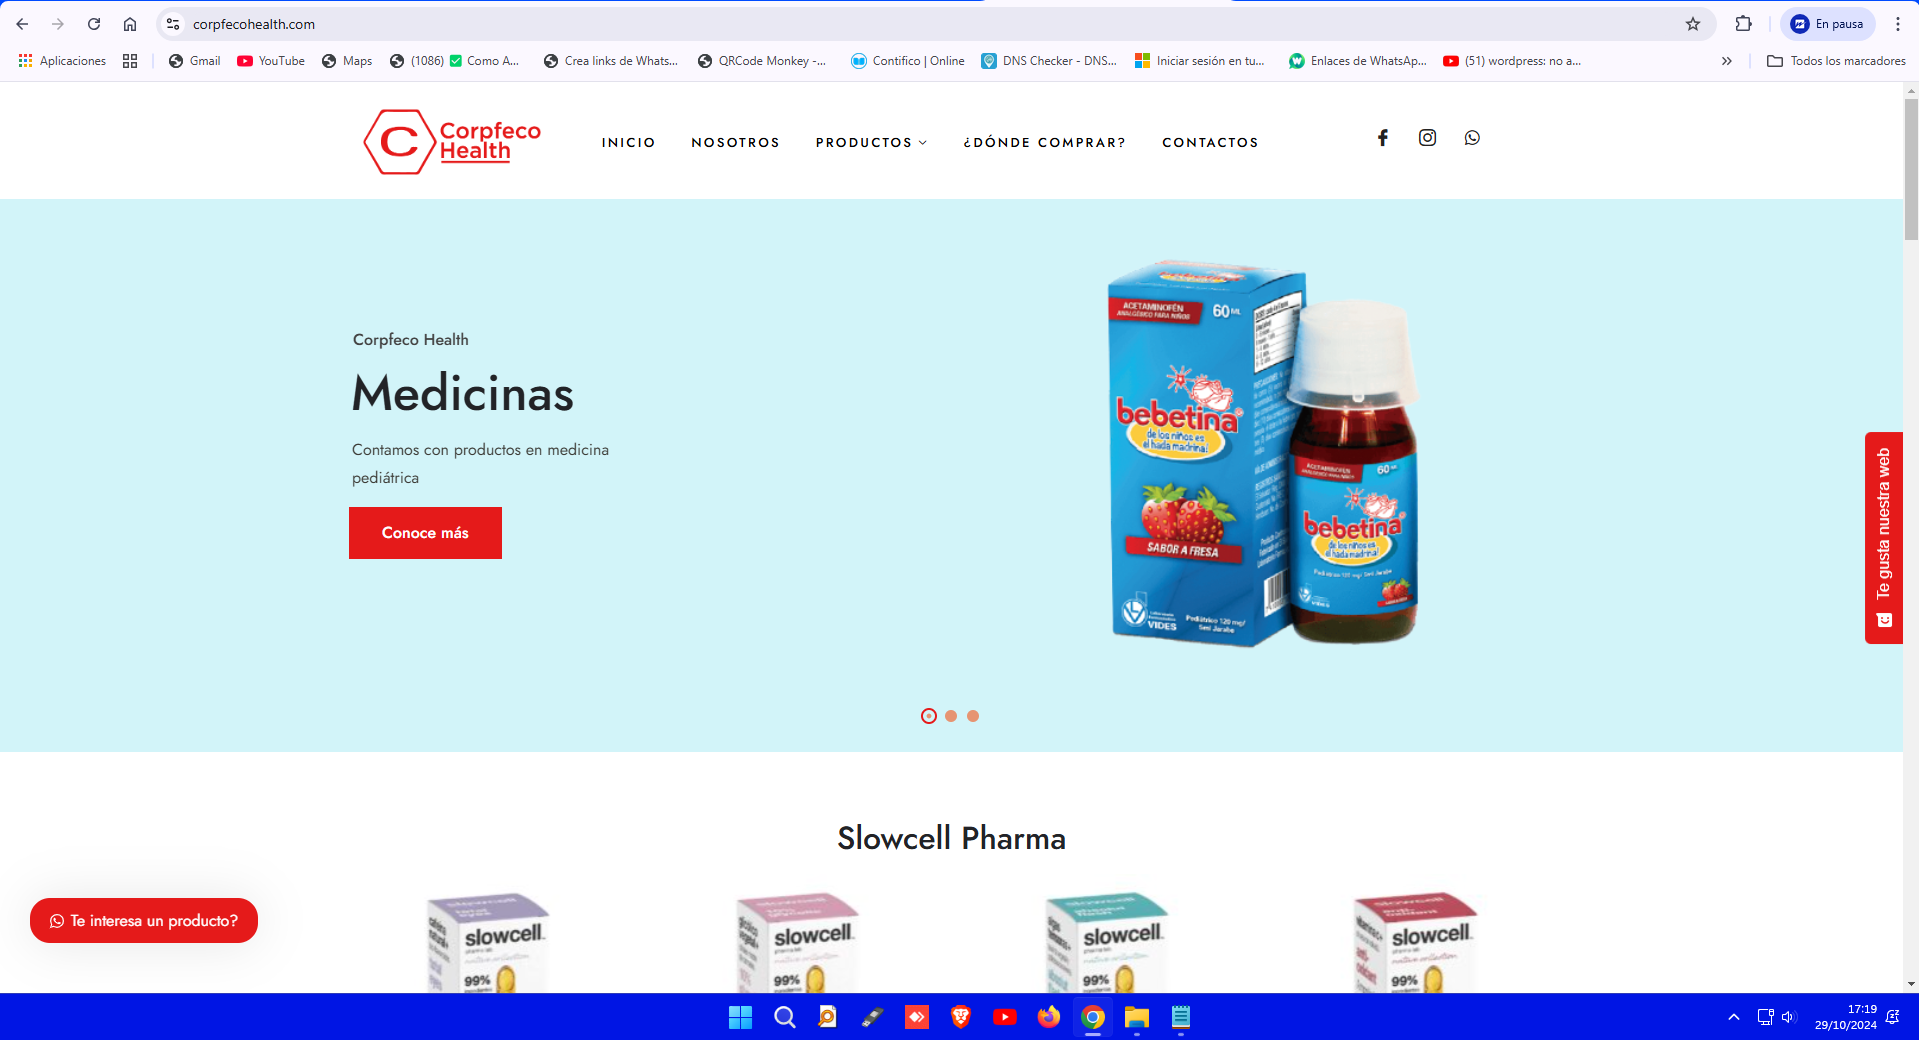Go to the NOSOTROS menu item

(735, 143)
